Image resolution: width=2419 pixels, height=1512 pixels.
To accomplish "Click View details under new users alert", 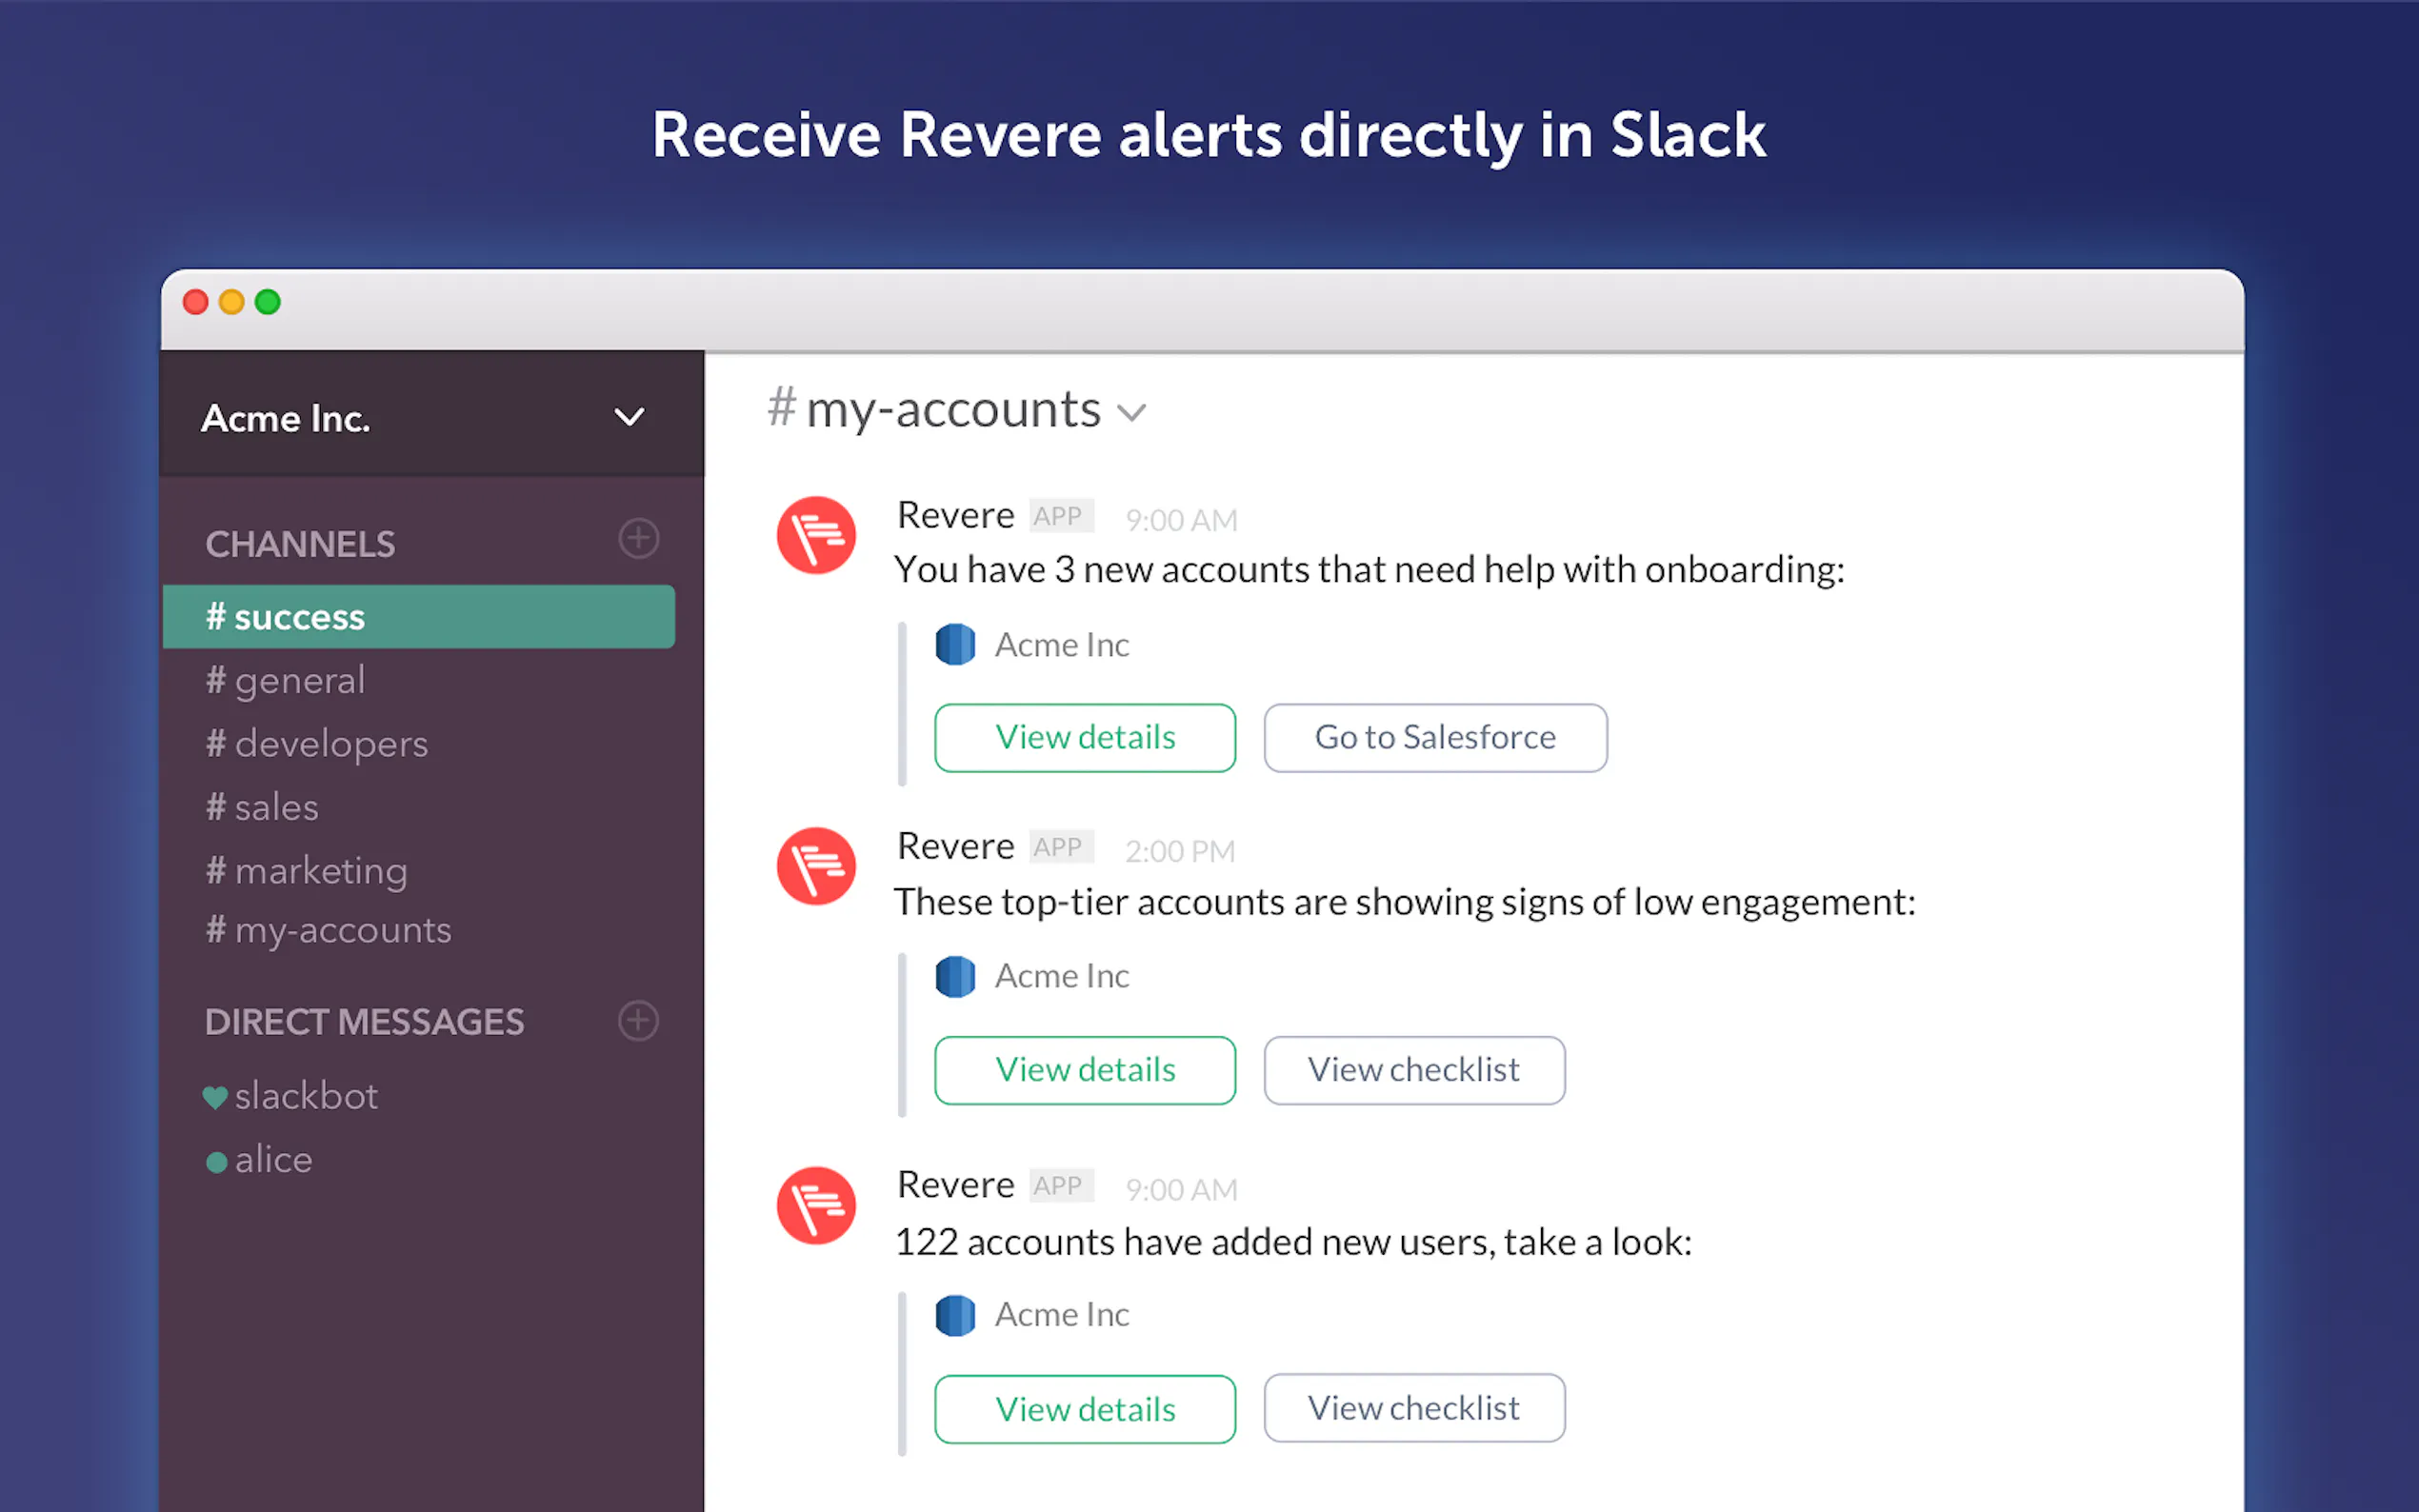I will [1085, 1409].
